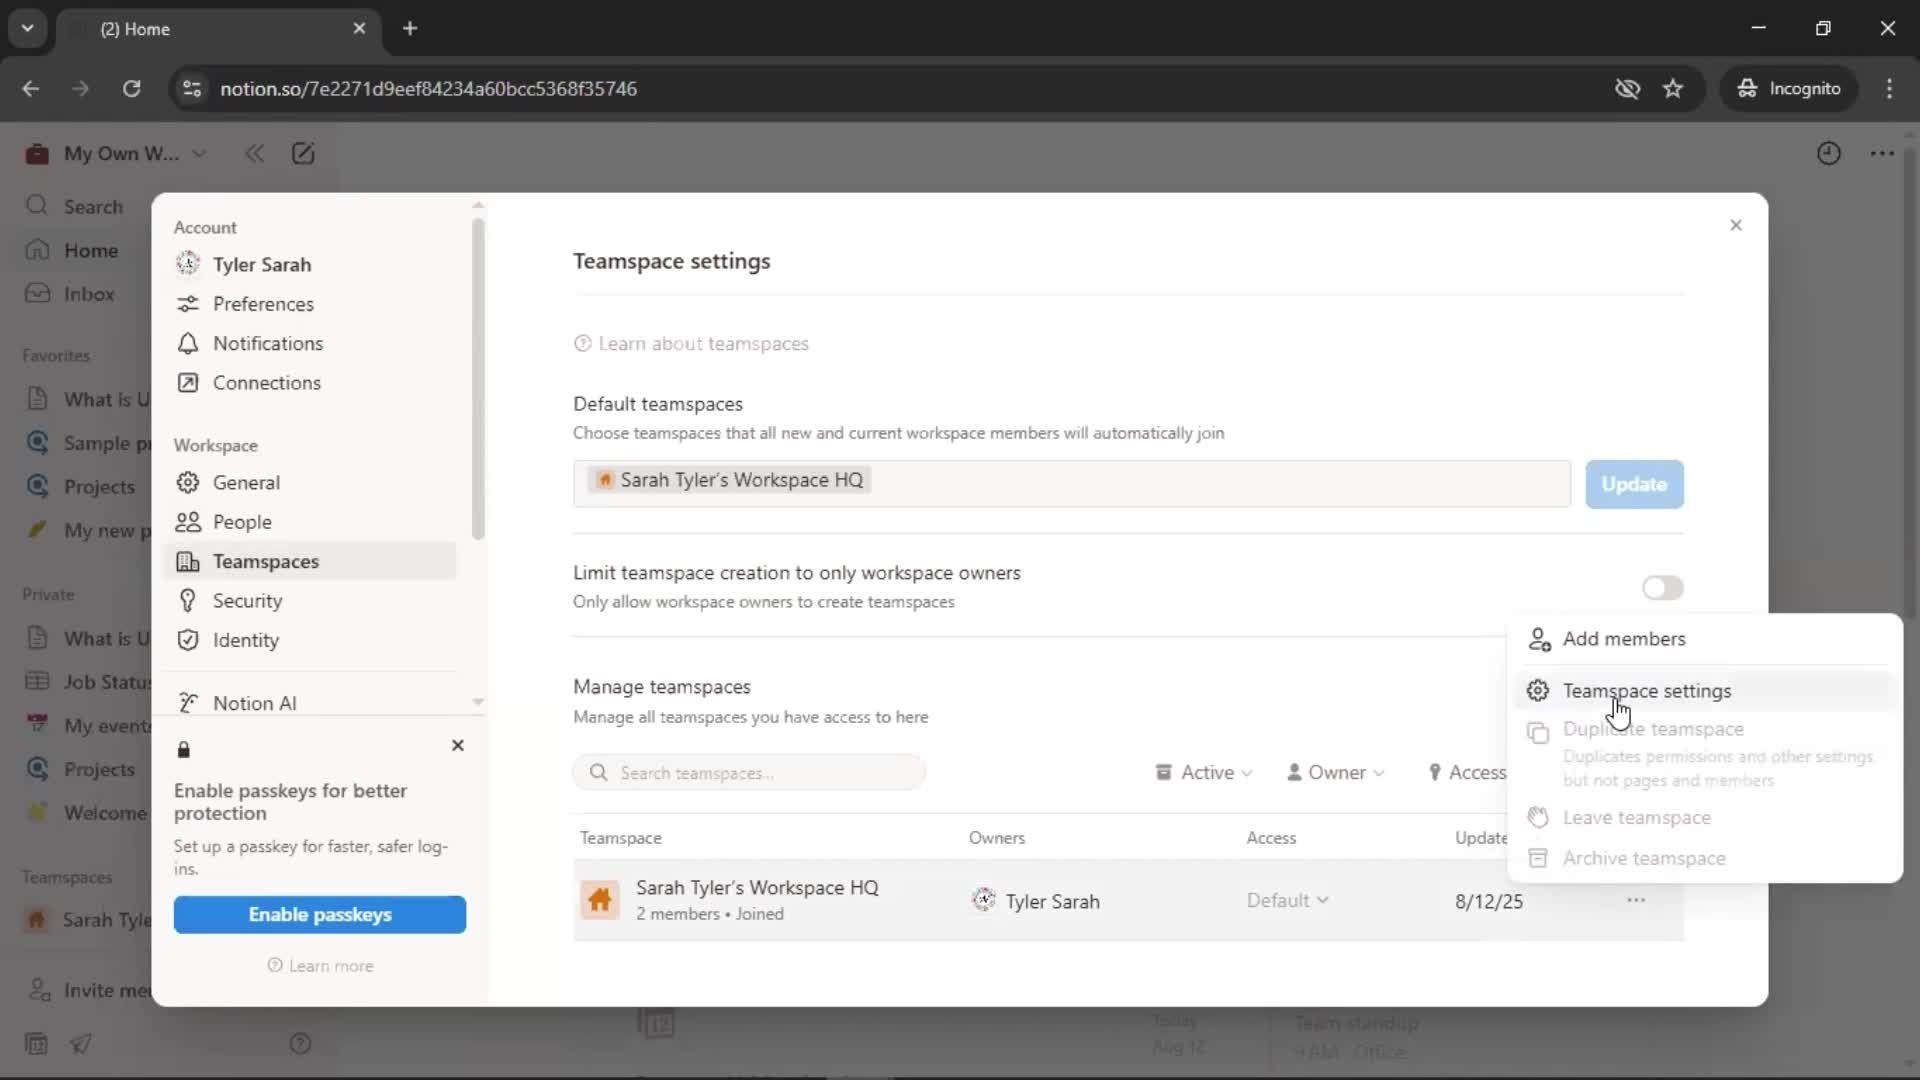This screenshot has height=1080, width=1920.
Task: Open Chrome three-dots menu
Action: coord(1889,89)
